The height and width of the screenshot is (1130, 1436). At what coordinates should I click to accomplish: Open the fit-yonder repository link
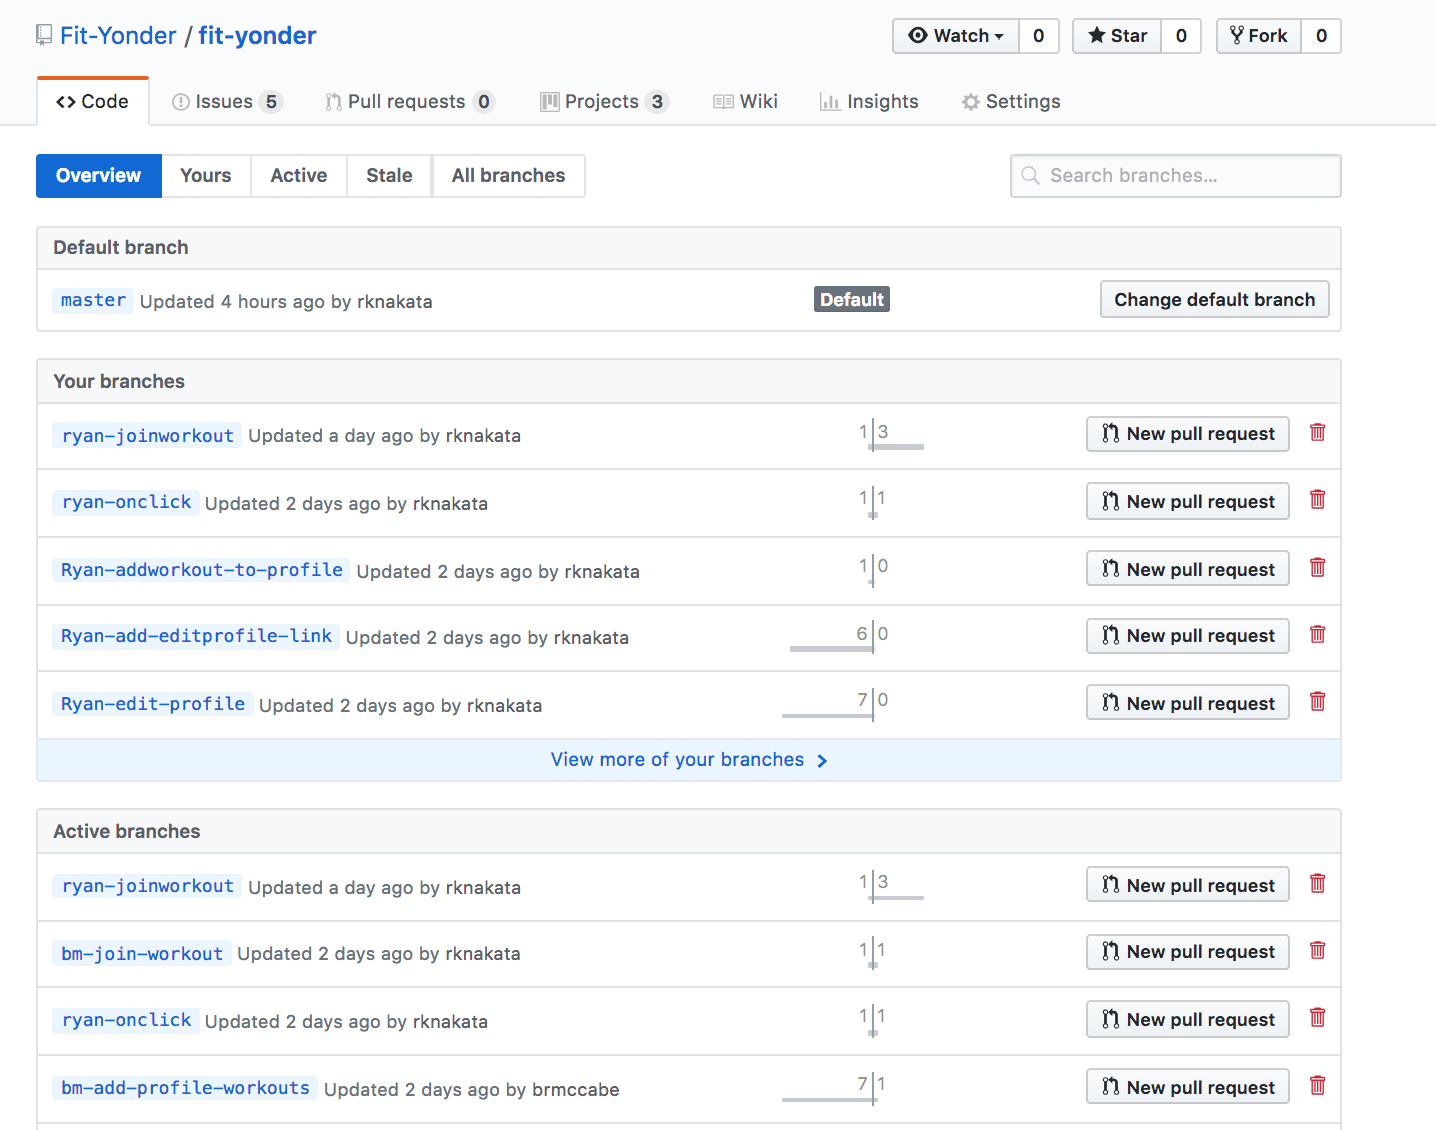(257, 36)
